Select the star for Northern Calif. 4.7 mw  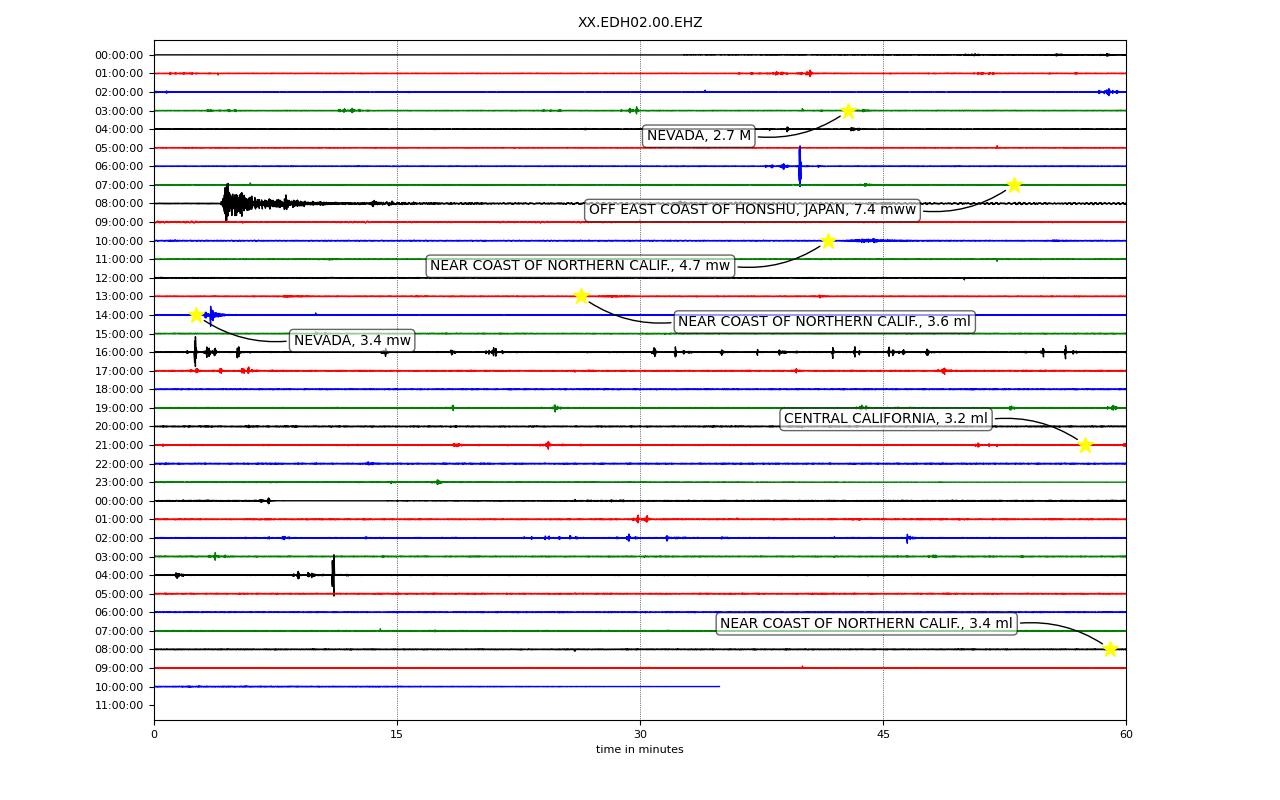point(828,241)
